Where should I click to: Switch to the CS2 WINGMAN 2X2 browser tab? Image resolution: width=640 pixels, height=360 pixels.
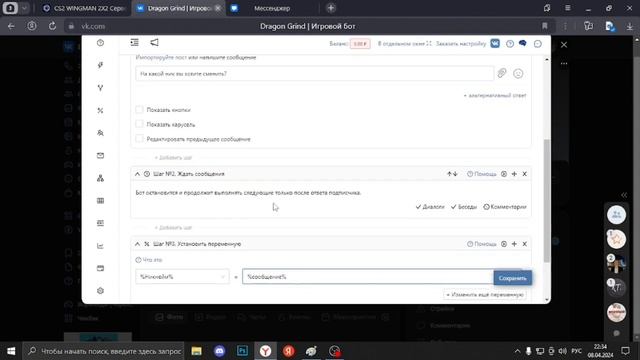tap(84, 8)
